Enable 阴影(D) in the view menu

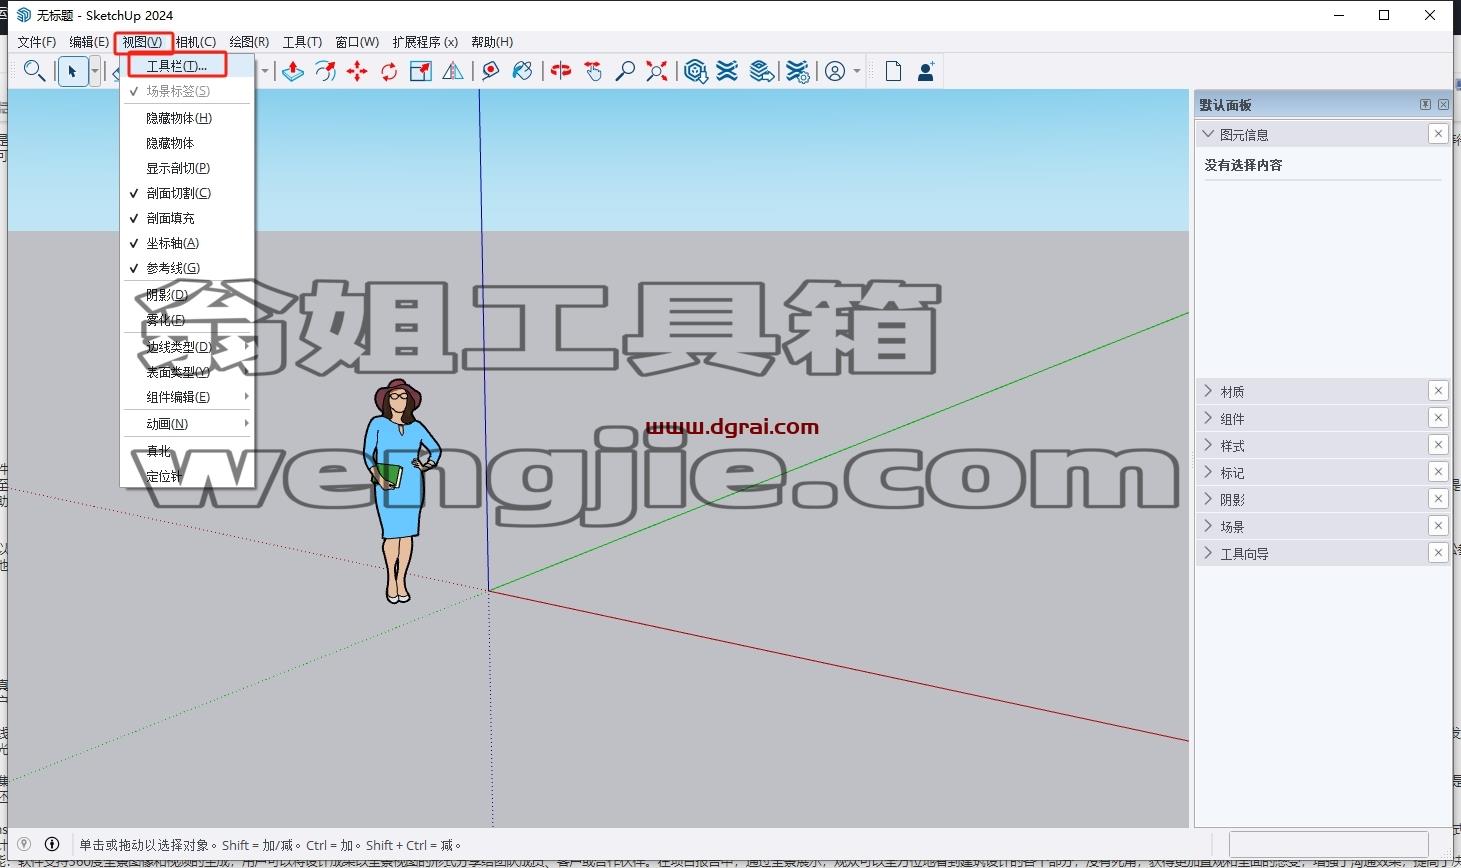pos(187,295)
